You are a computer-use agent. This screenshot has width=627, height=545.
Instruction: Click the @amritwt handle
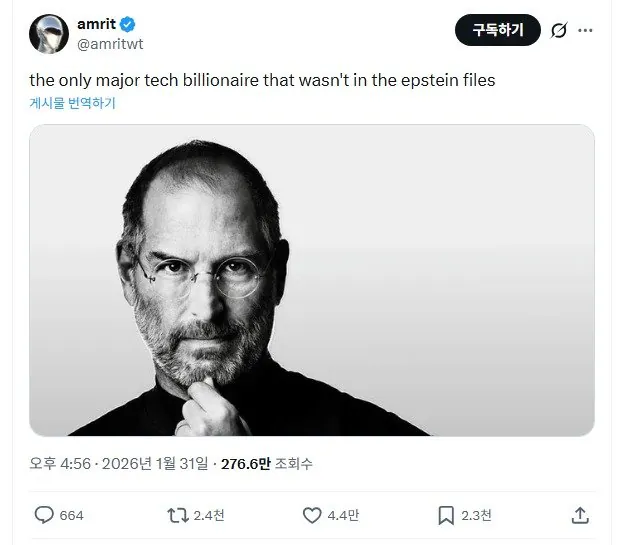[110, 44]
